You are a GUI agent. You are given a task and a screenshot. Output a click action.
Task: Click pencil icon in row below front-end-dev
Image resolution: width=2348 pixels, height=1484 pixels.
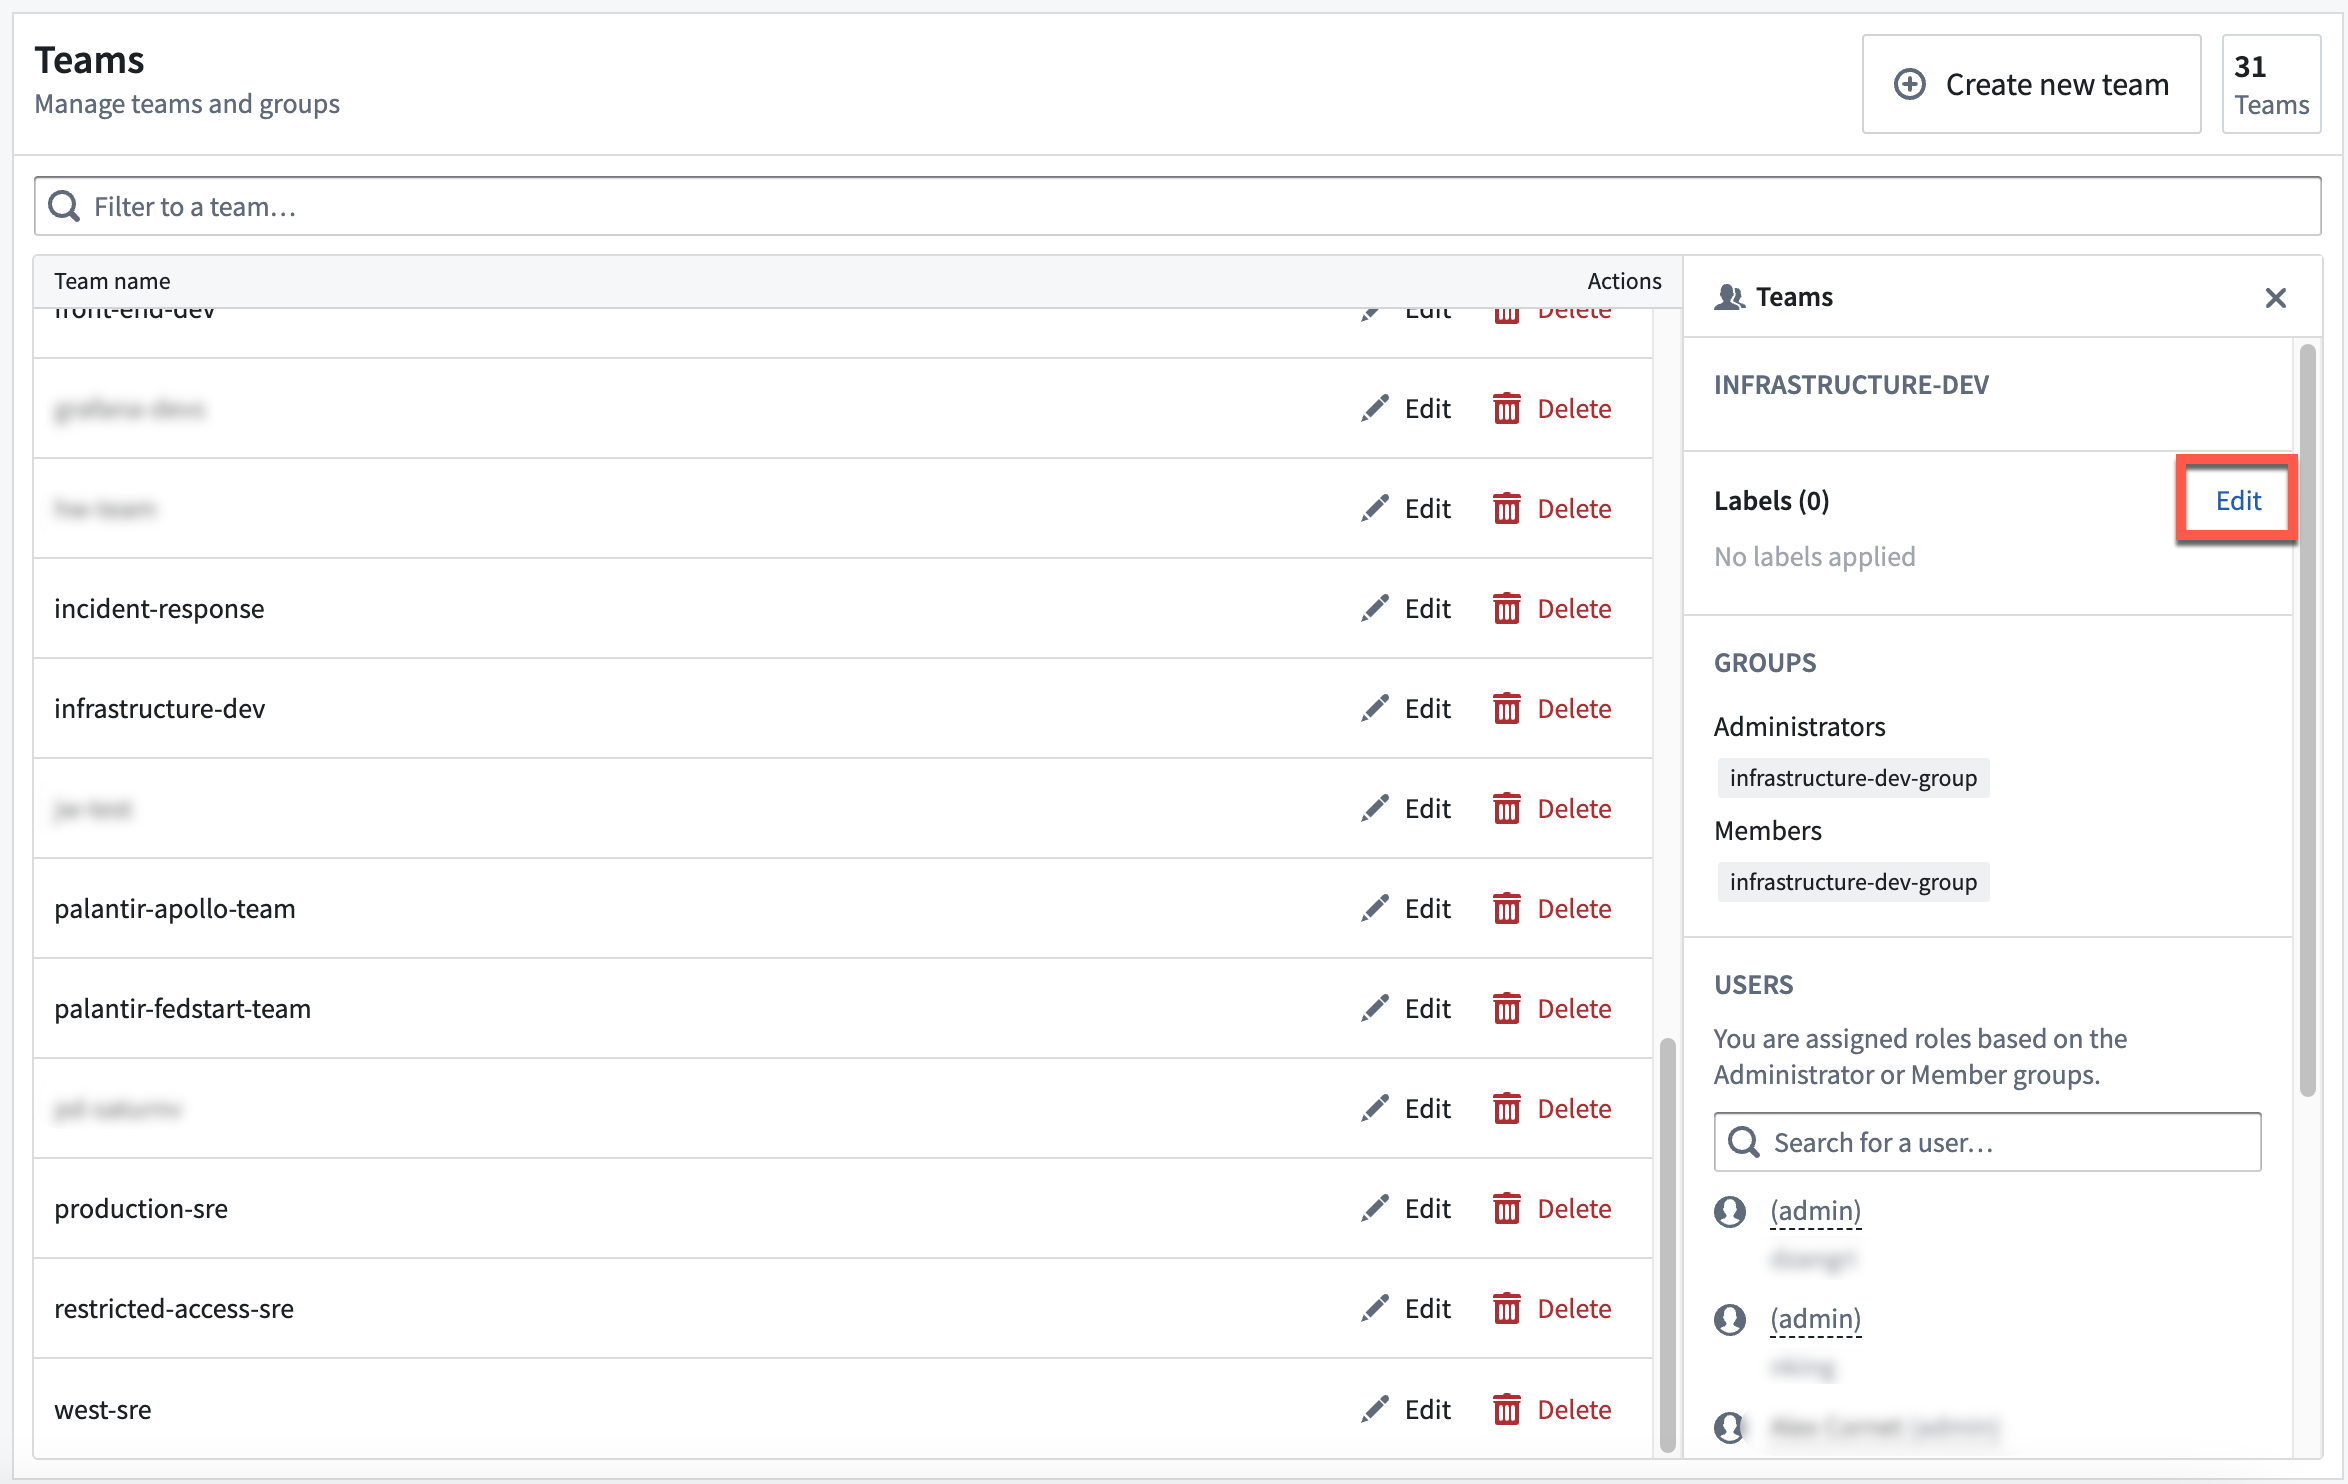pyautogui.click(x=1375, y=408)
